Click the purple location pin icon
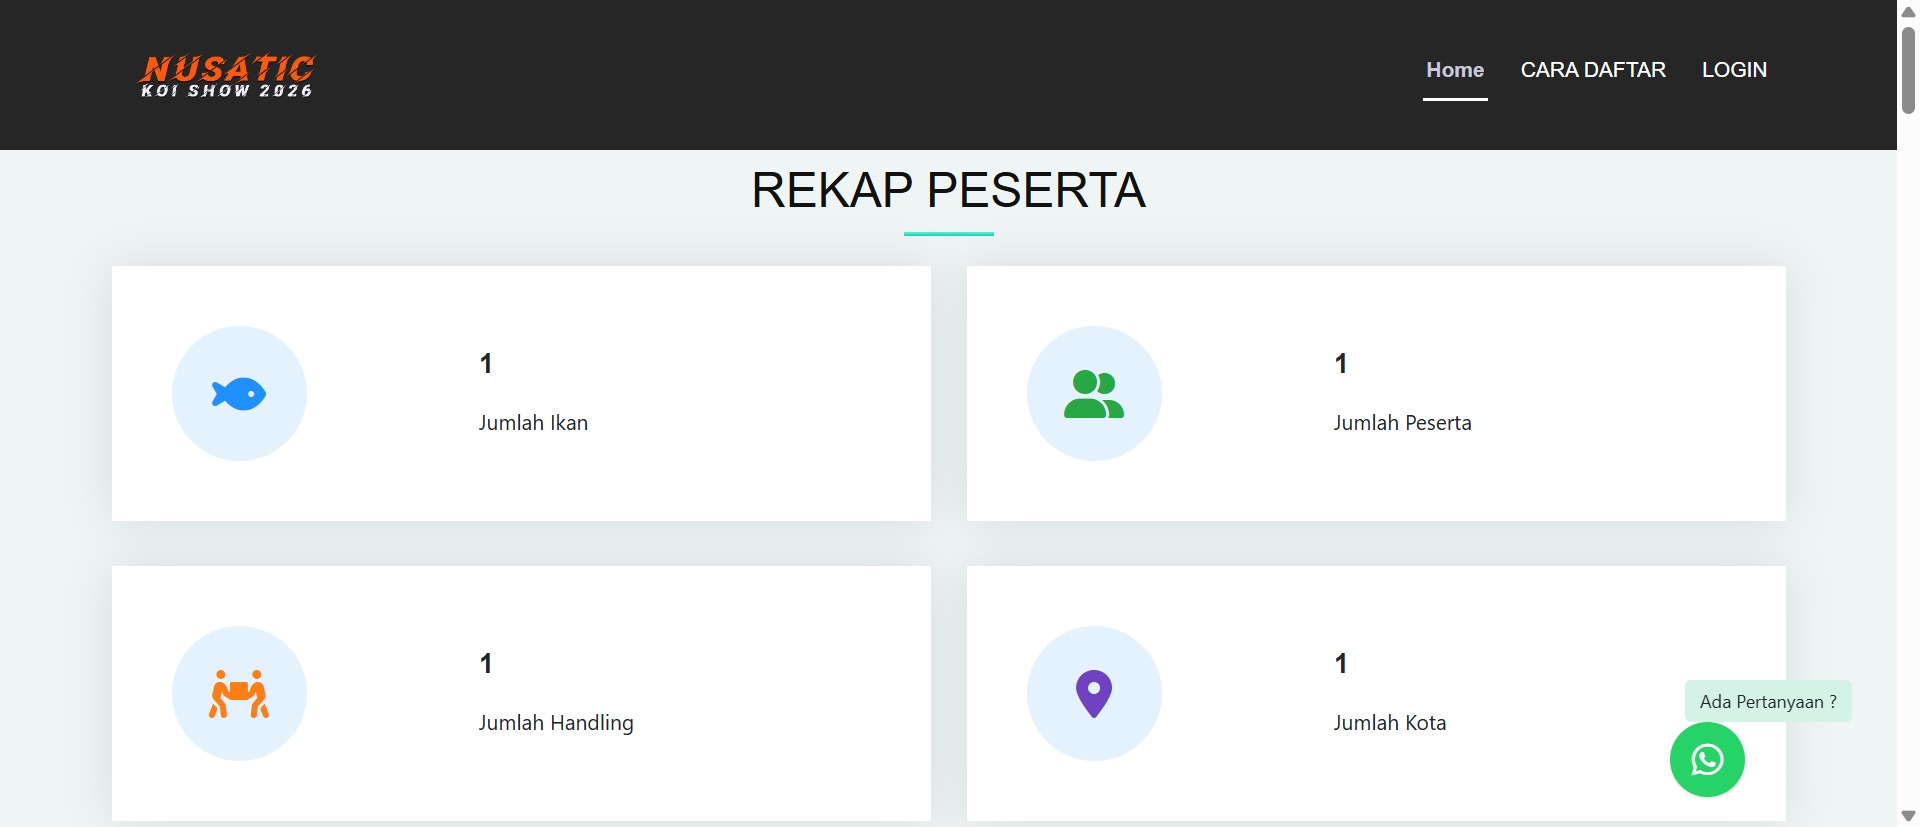The width and height of the screenshot is (1920, 827). [x=1094, y=693]
